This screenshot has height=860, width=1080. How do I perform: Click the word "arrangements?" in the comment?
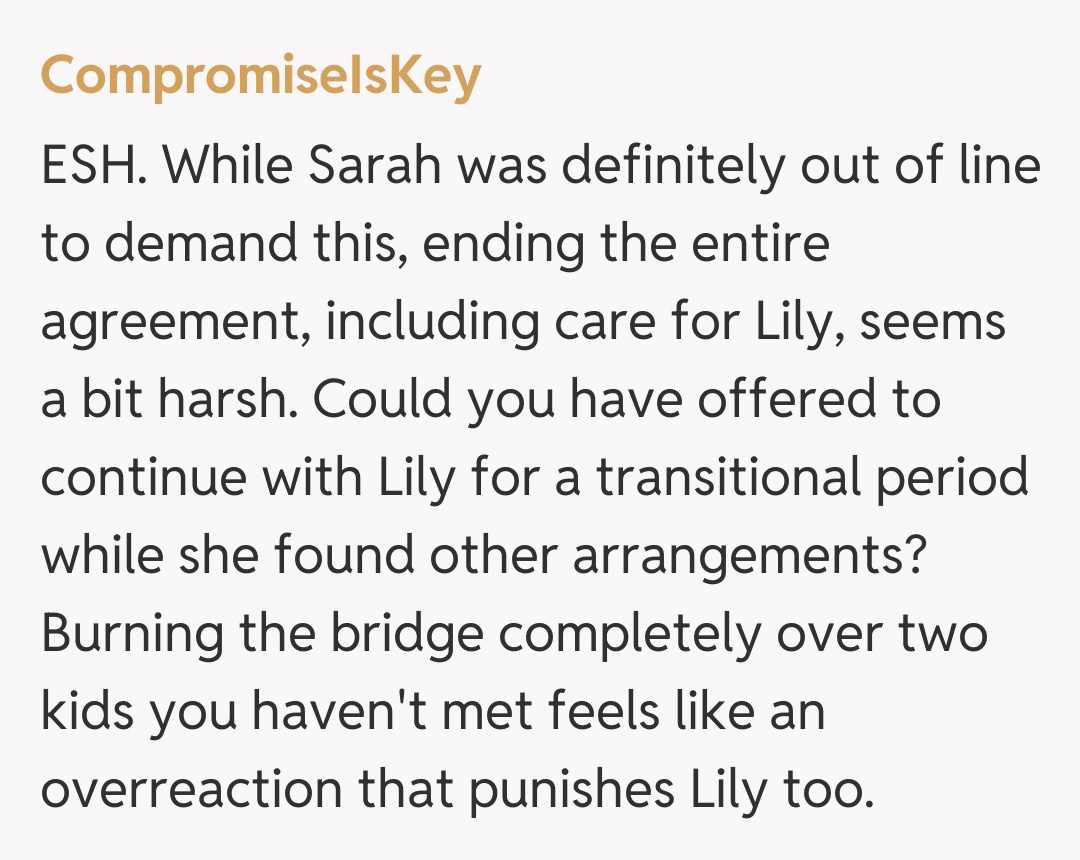coord(746,556)
